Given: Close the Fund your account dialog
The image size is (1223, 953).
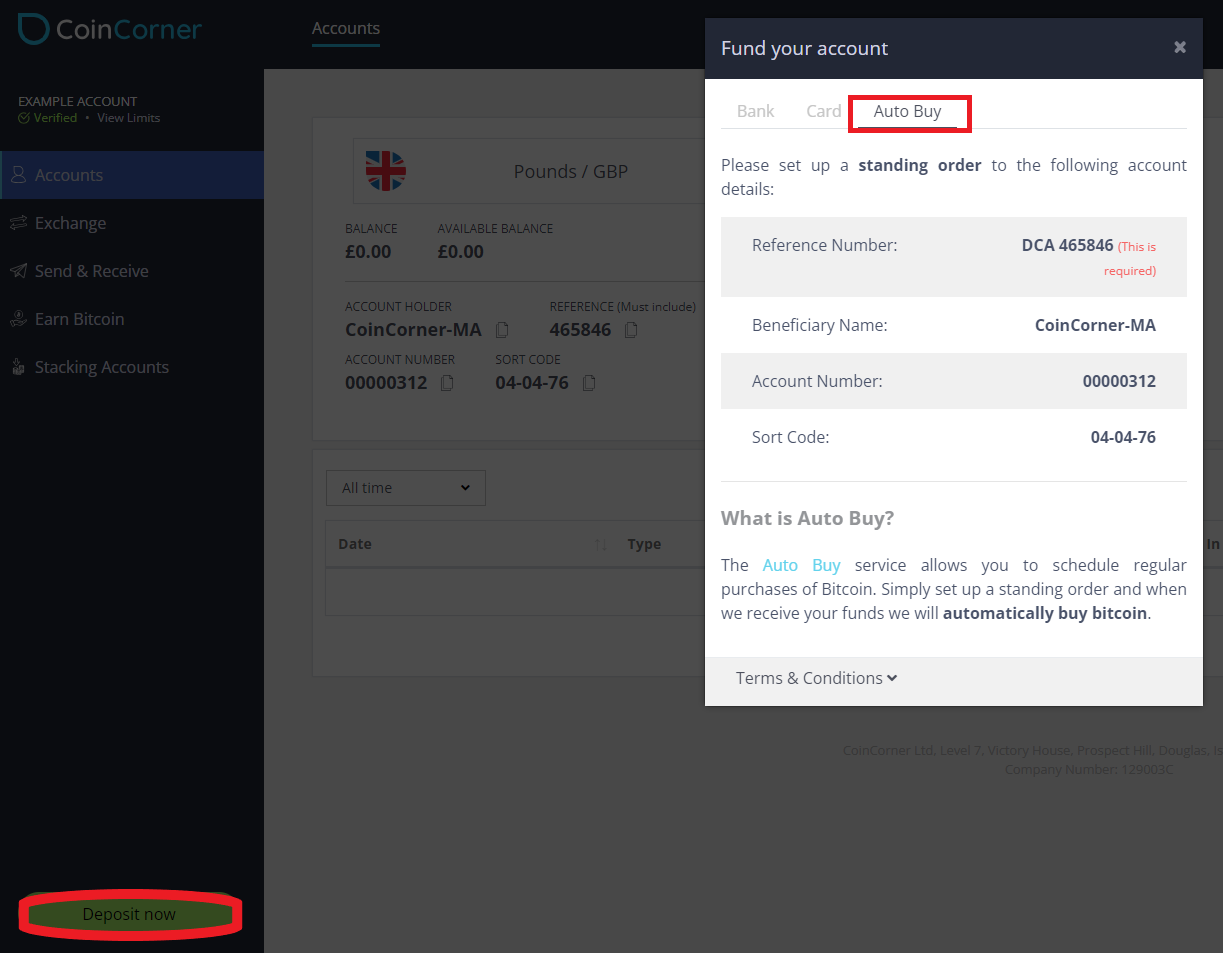Looking at the screenshot, I should 1180,47.
